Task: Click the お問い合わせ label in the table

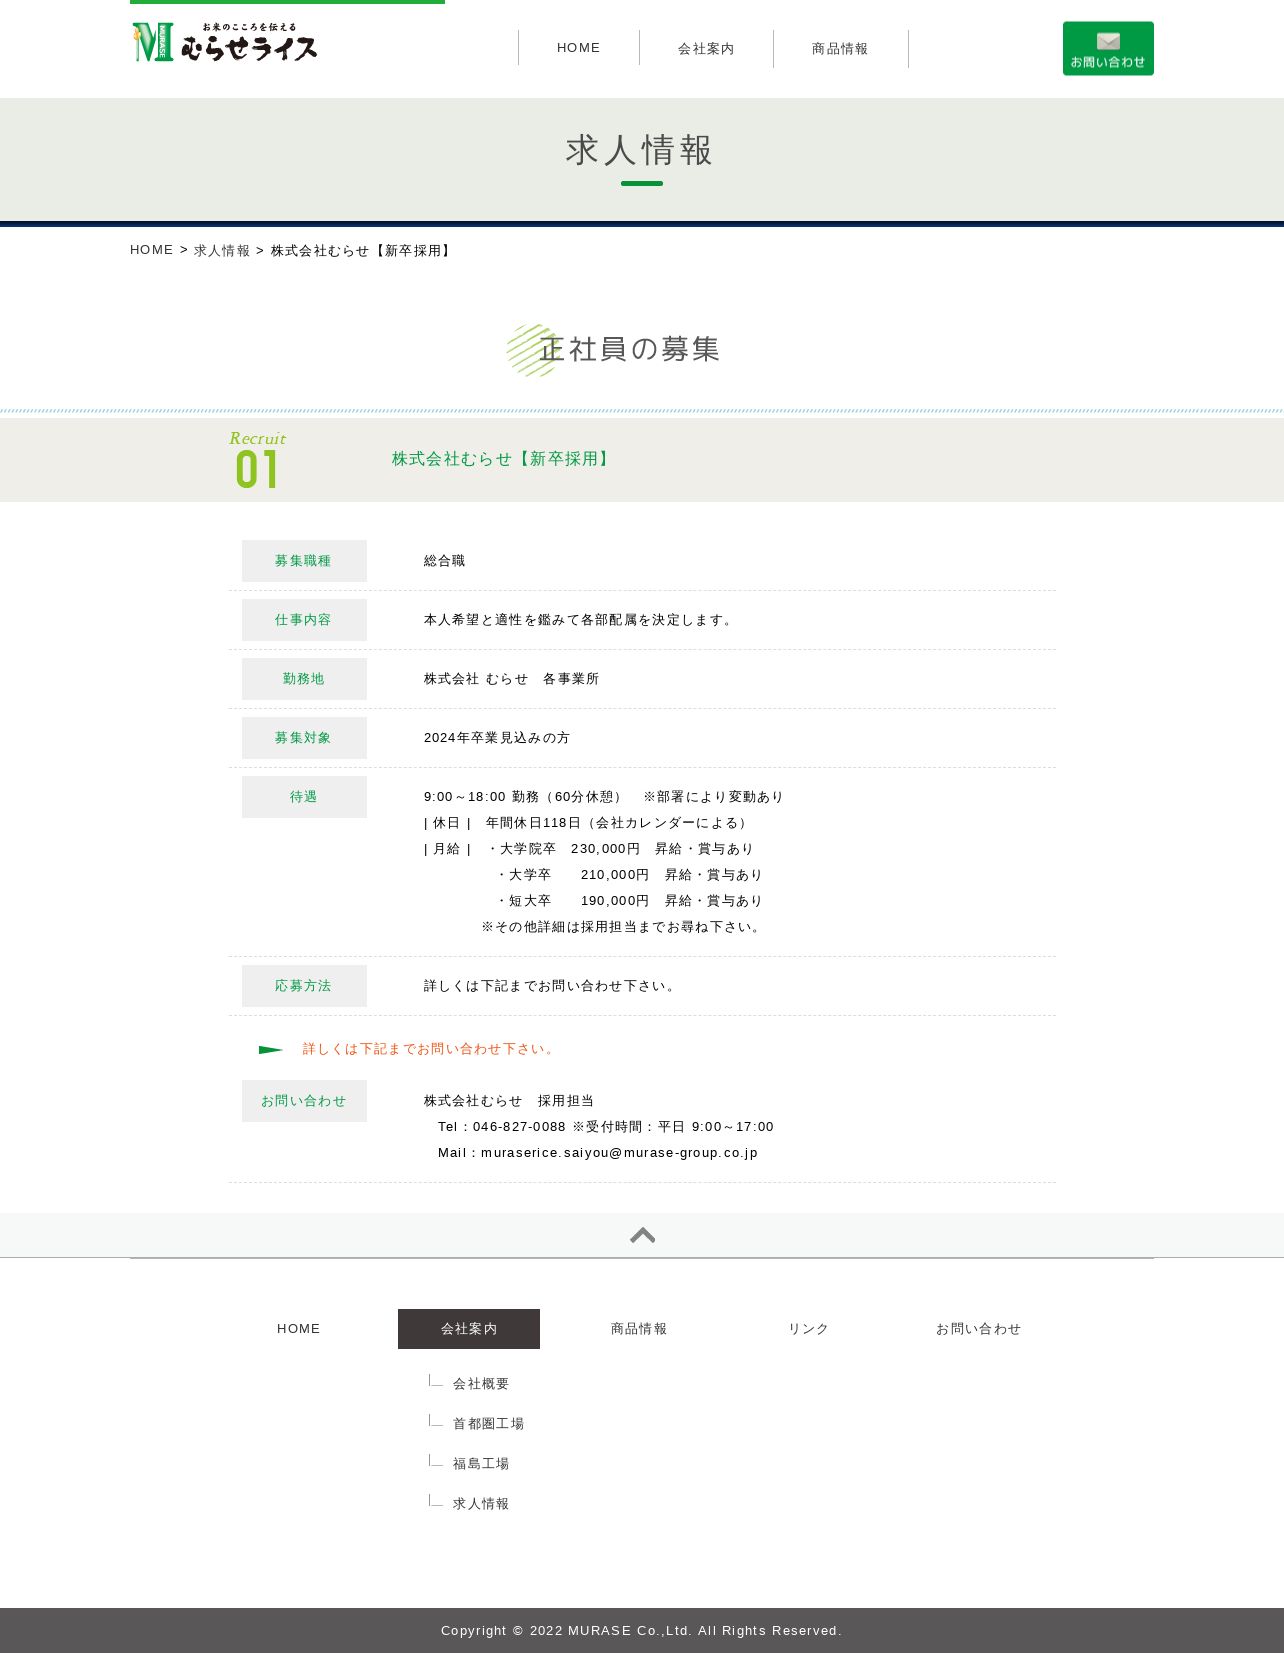Action: coord(304,1101)
